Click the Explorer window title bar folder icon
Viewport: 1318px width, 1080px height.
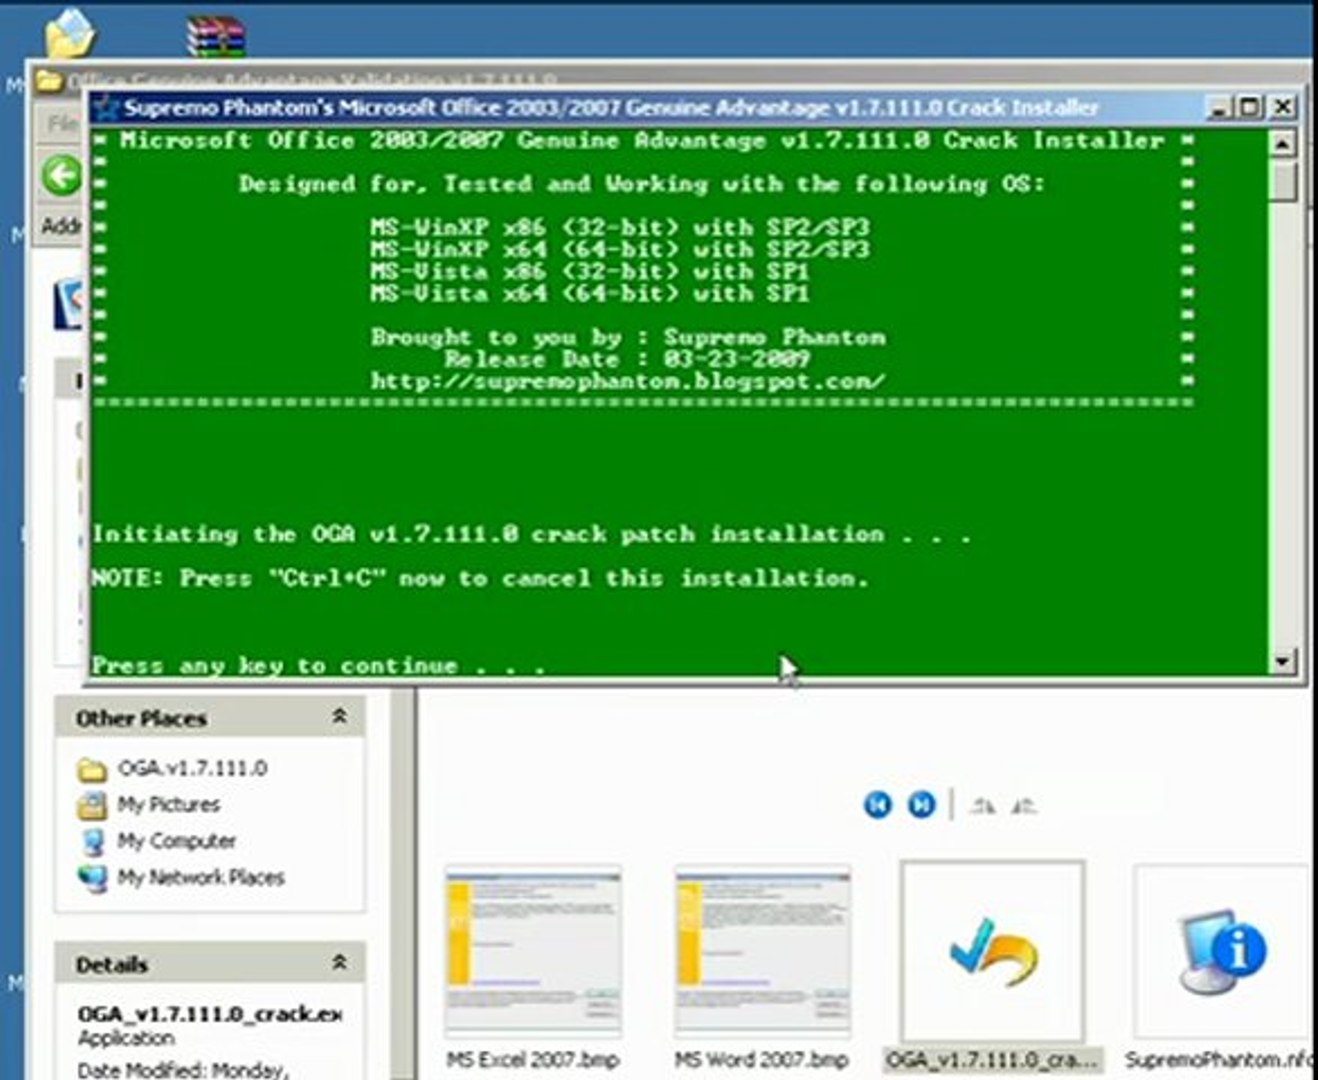click(49, 79)
